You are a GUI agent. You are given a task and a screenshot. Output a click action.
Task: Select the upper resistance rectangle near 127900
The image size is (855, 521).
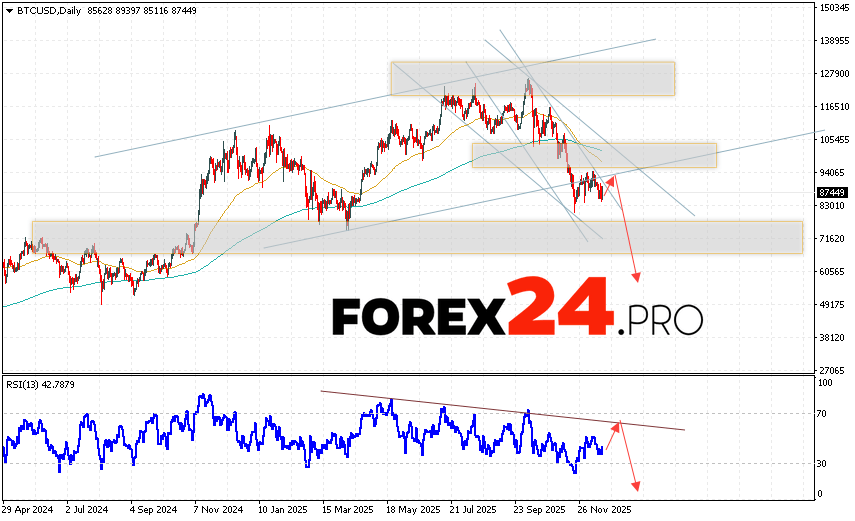click(532, 79)
